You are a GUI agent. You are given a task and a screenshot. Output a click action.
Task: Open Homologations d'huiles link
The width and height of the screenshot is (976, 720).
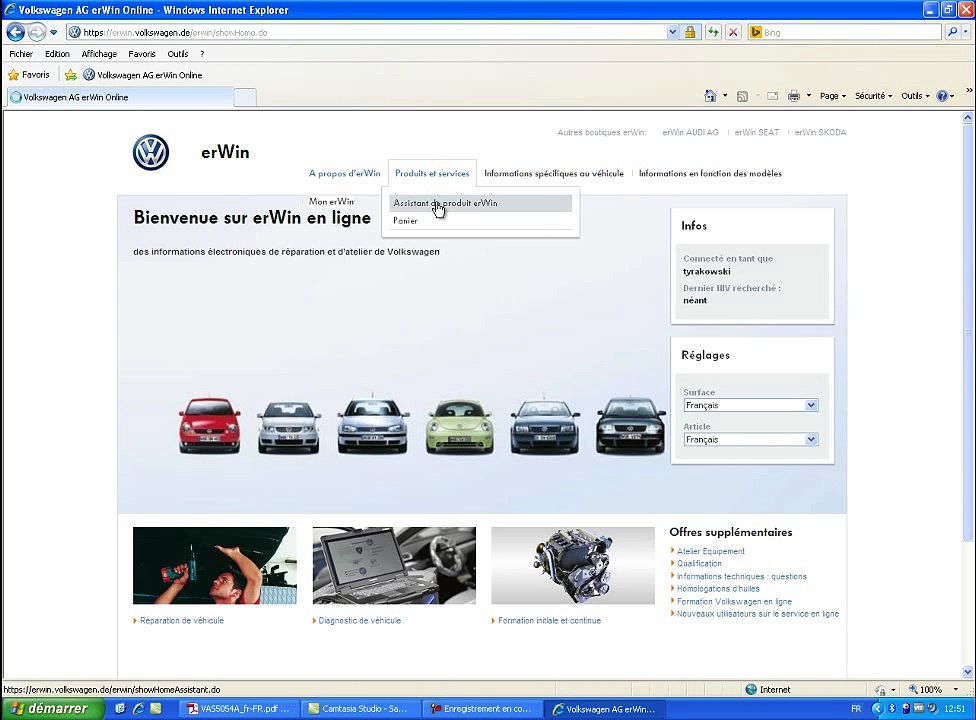(718, 589)
